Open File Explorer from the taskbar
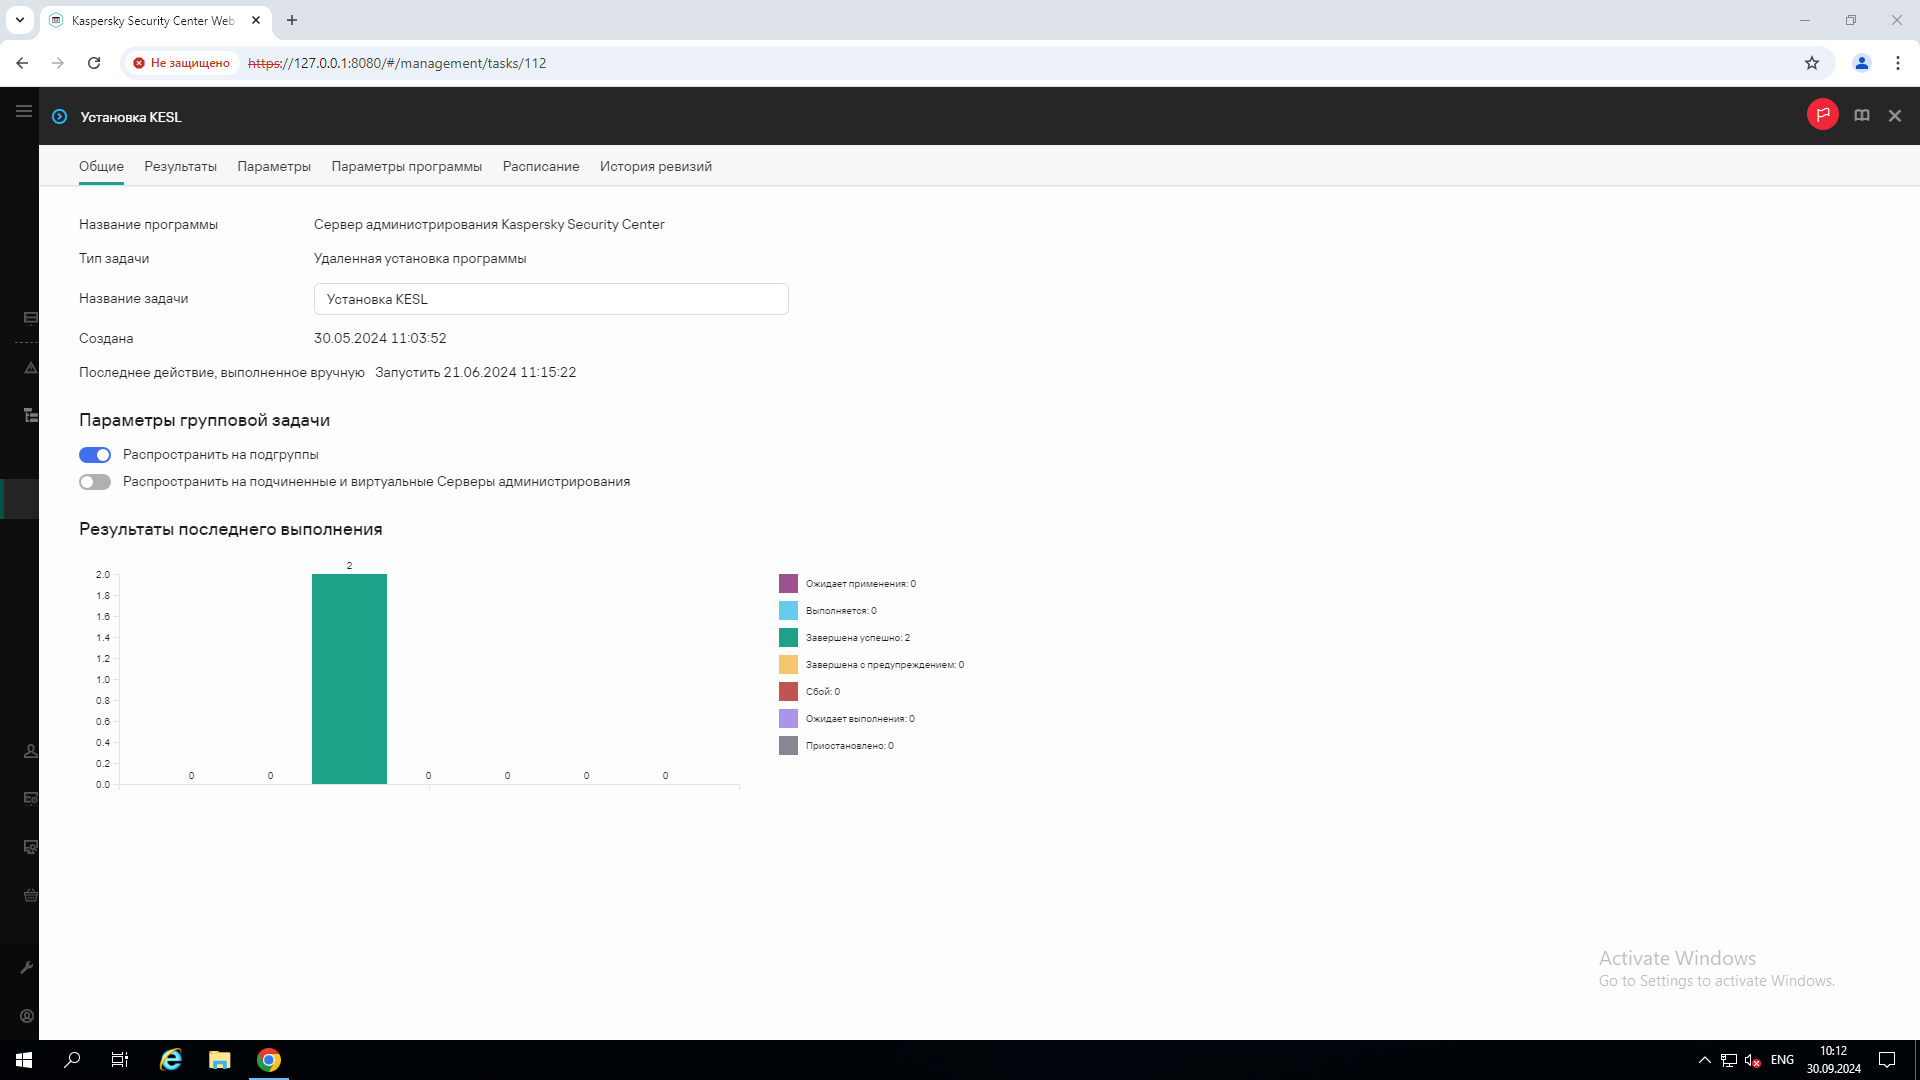 click(x=219, y=1060)
